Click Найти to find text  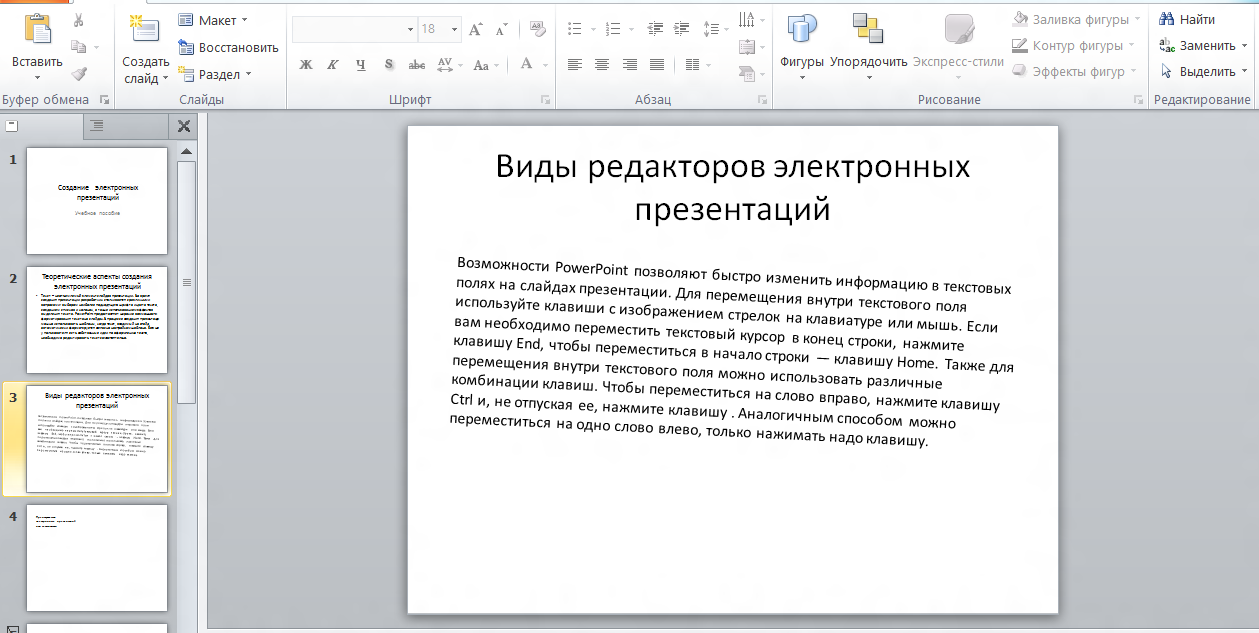click(x=1187, y=19)
